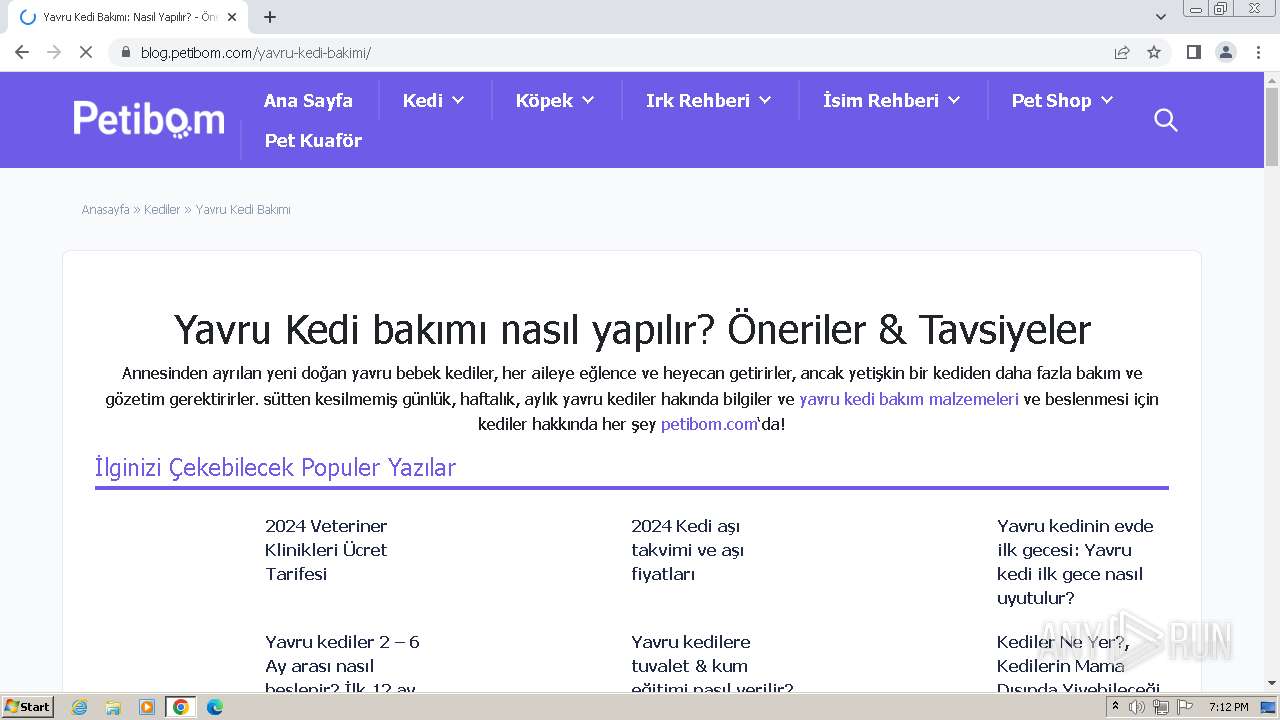Screen dimensions: 1280x720
Task: Open Chrome's three-dot menu
Action: 1258,52
